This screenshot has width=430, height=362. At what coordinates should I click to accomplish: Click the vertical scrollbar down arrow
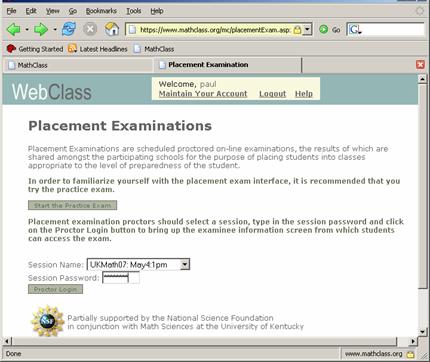[x=422, y=332]
